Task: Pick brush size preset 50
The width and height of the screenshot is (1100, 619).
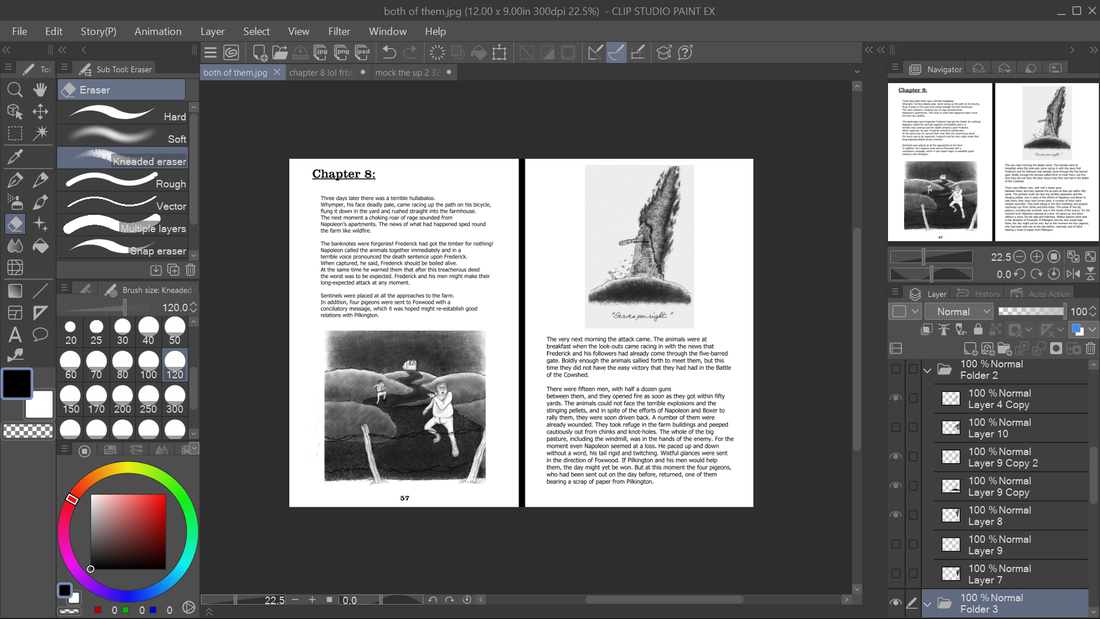Action: tap(175, 331)
